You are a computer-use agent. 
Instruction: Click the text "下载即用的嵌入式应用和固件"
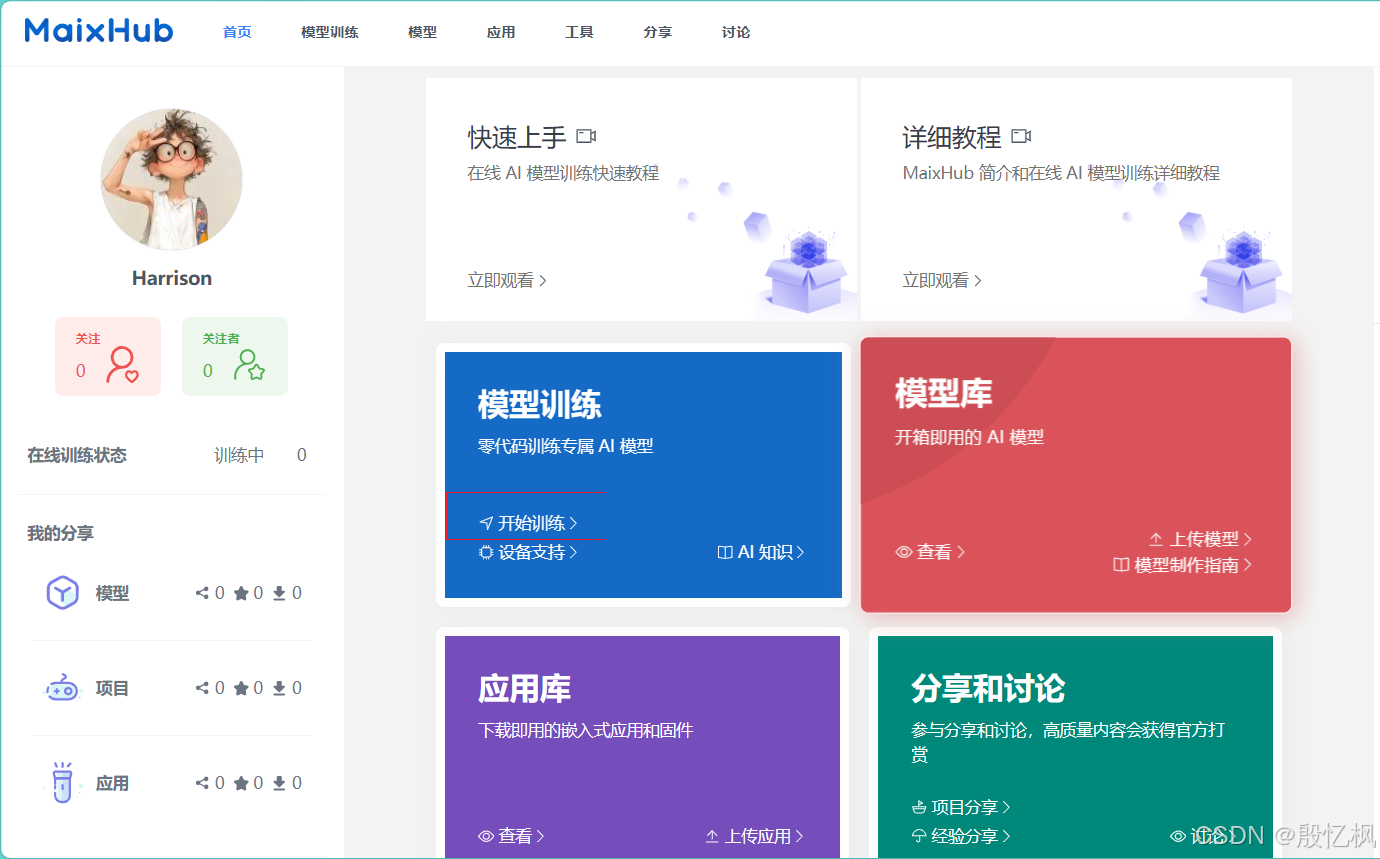[586, 730]
